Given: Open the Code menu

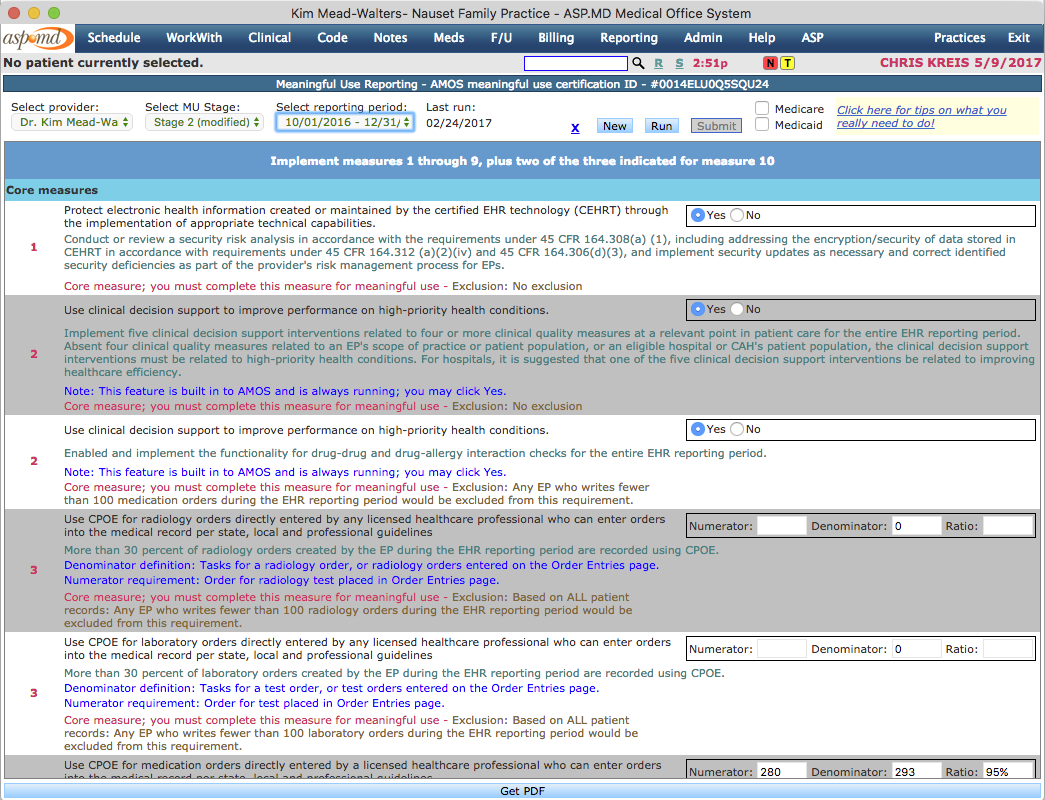Looking at the screenshot, I should [x=333, y=38].
